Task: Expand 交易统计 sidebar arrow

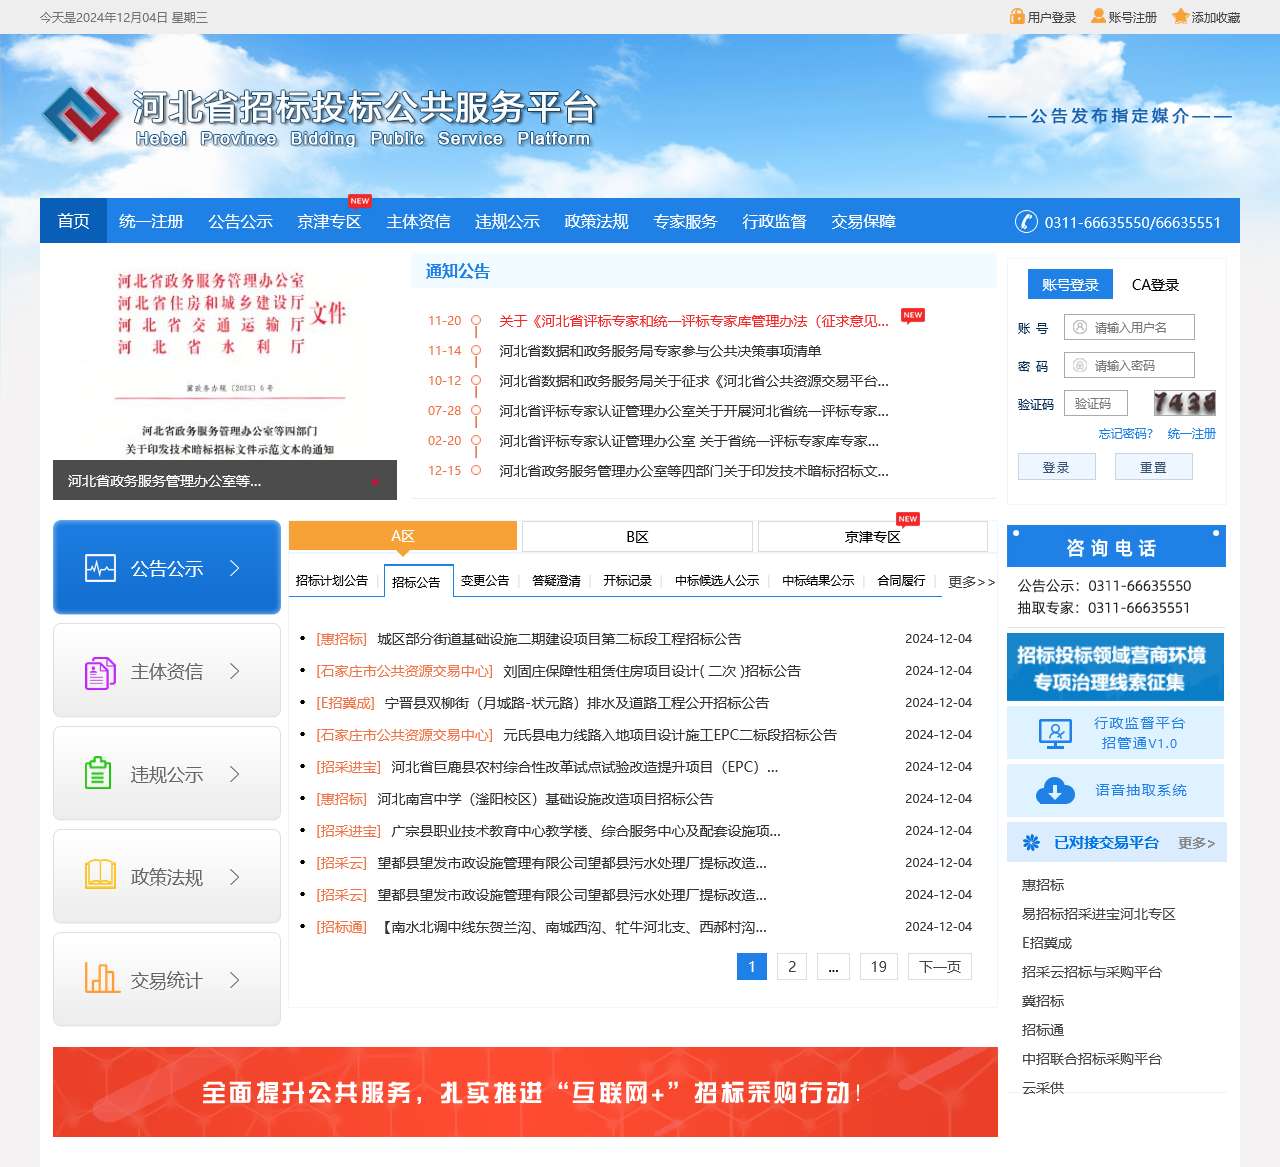Action: 235,980
